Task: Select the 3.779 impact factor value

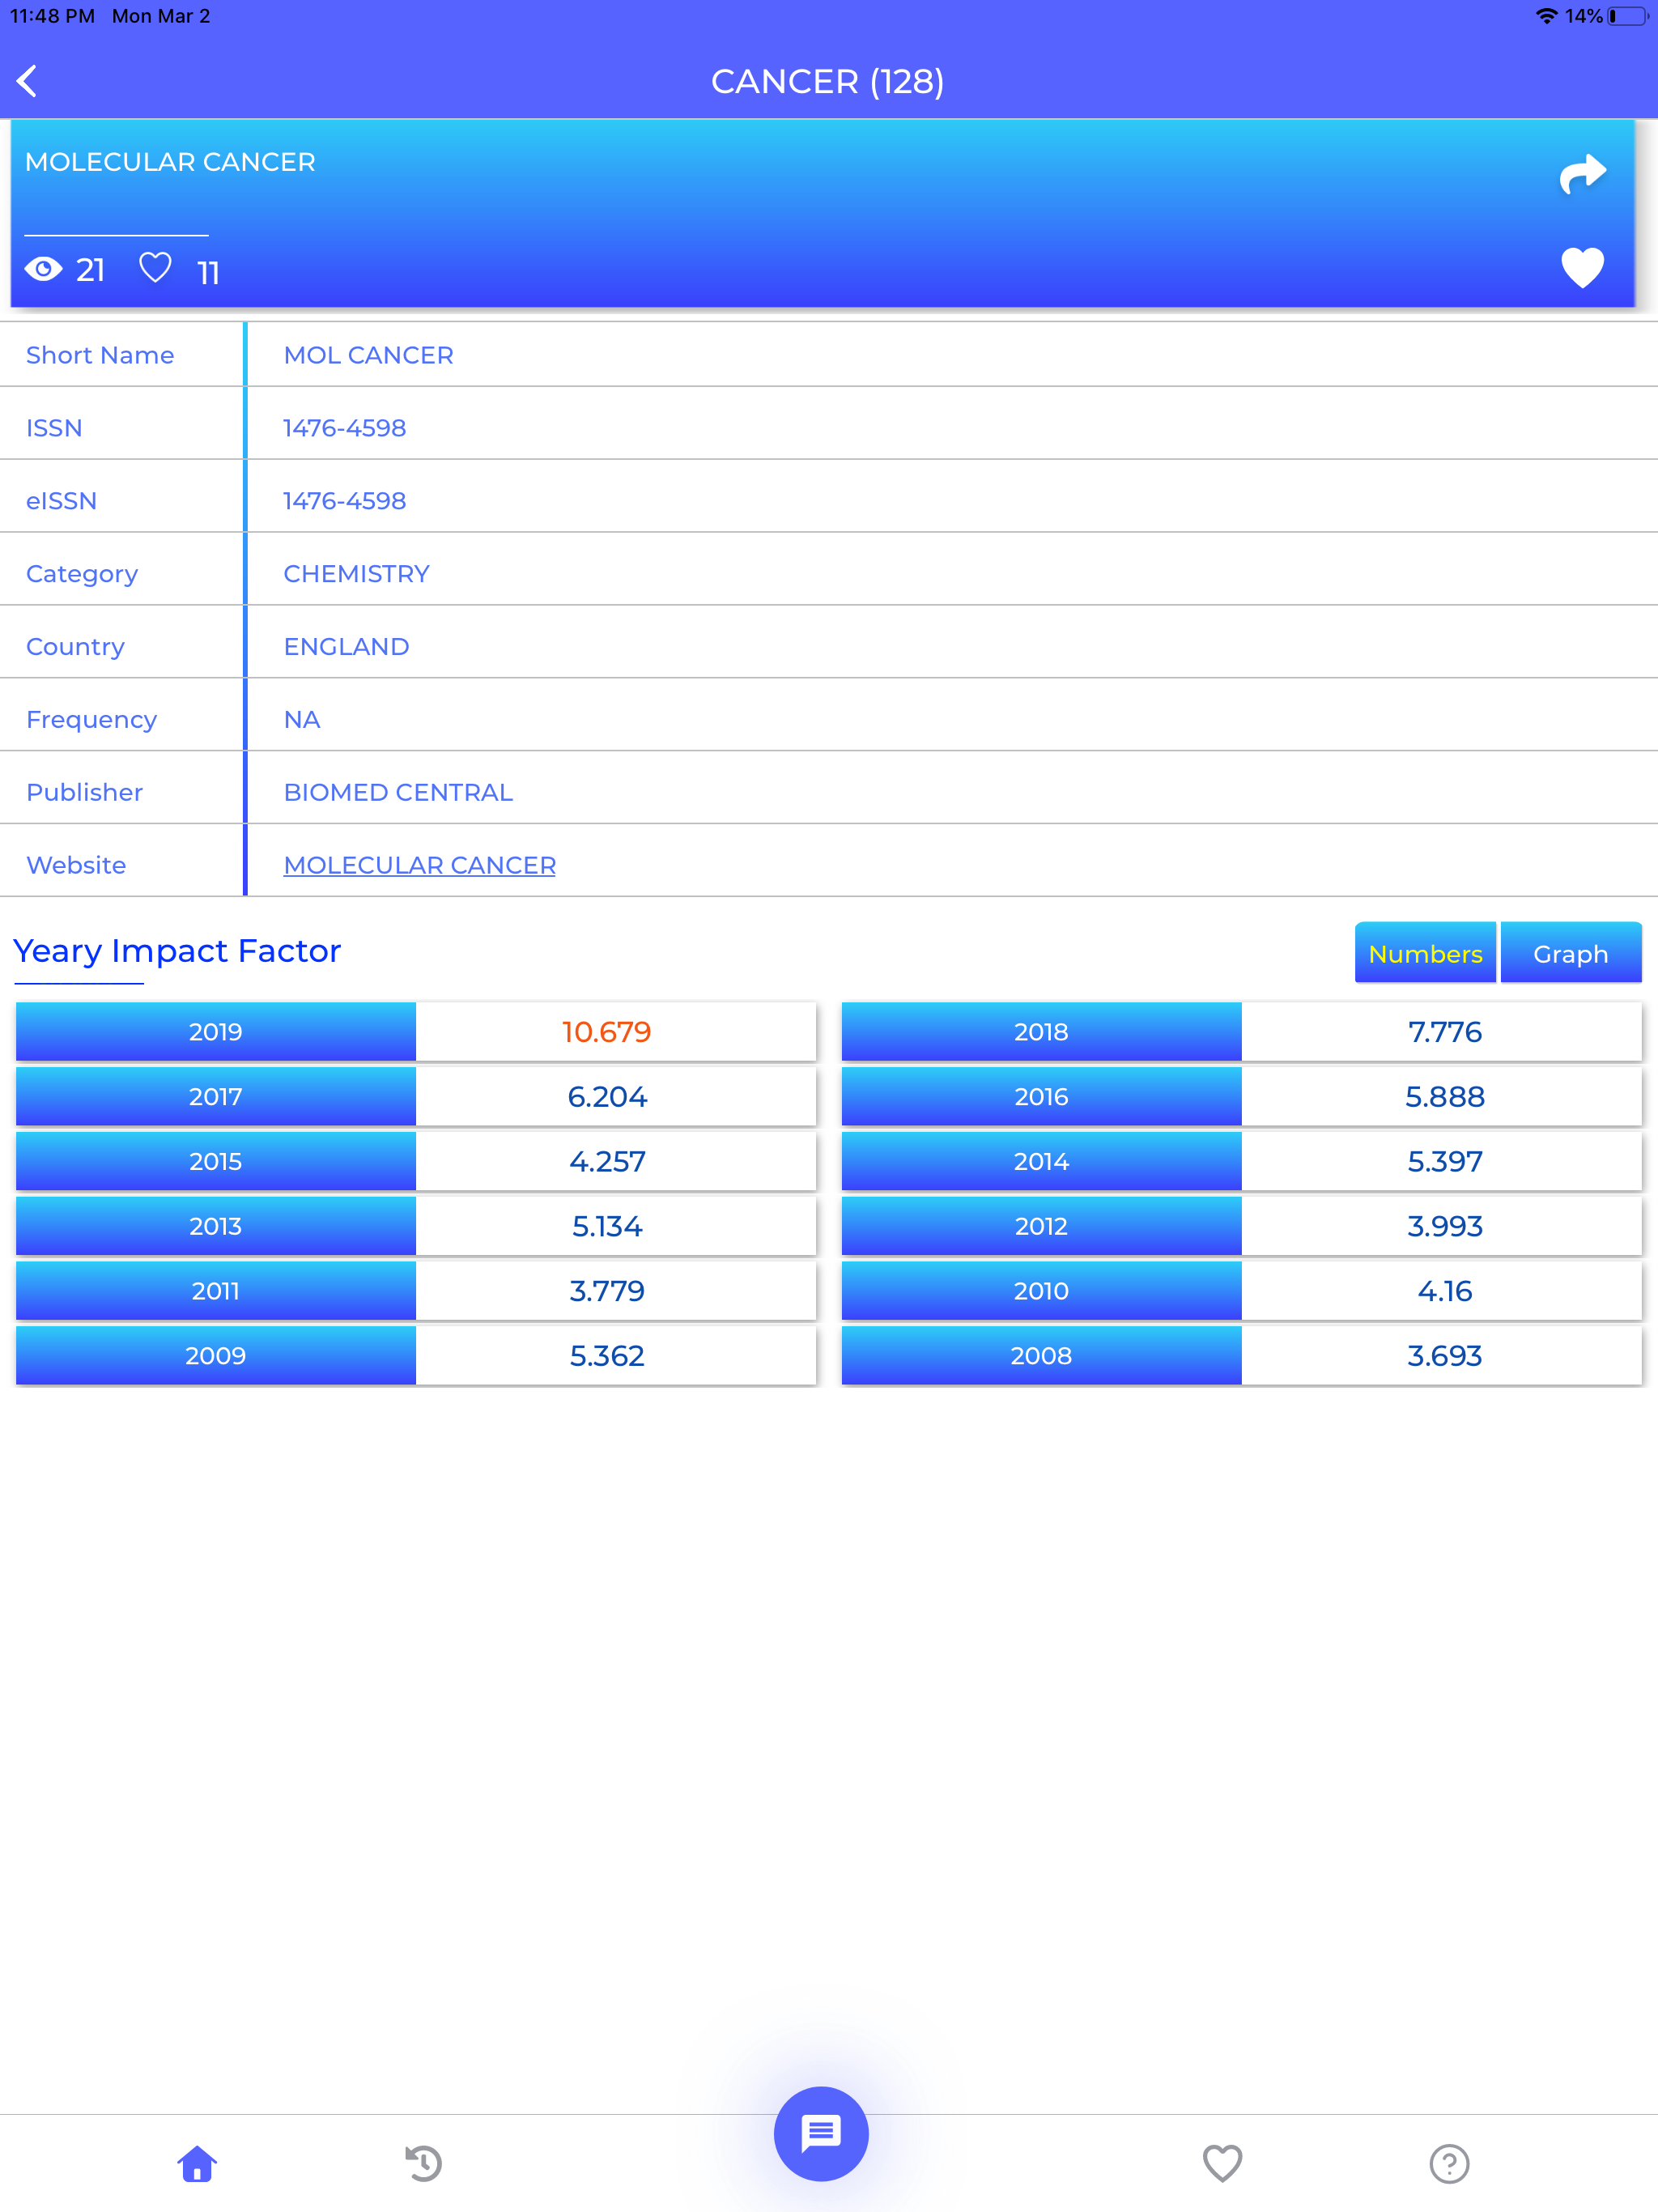Action: [x=607, y=1291]
